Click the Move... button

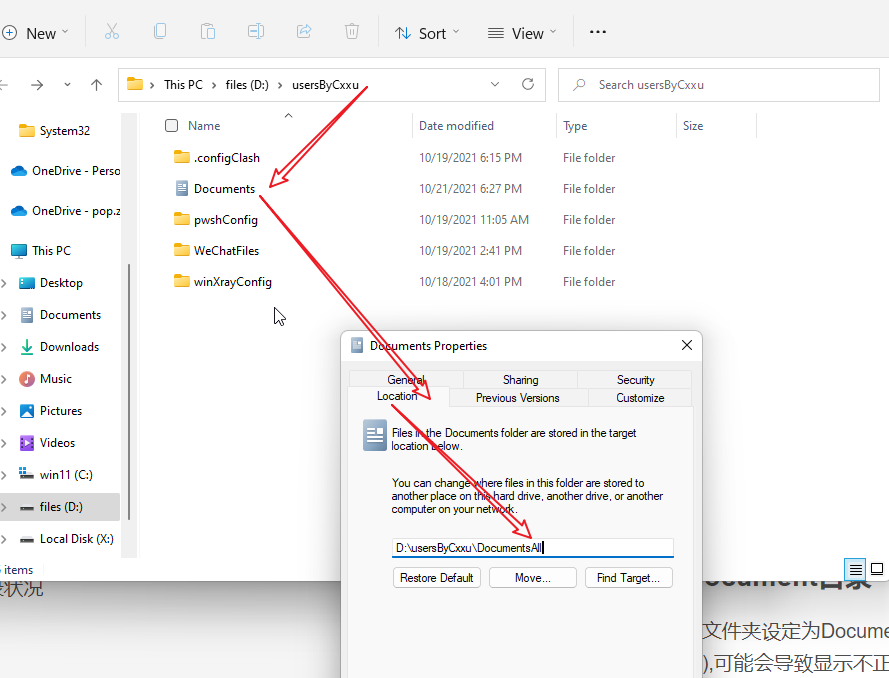coord(532,578)
